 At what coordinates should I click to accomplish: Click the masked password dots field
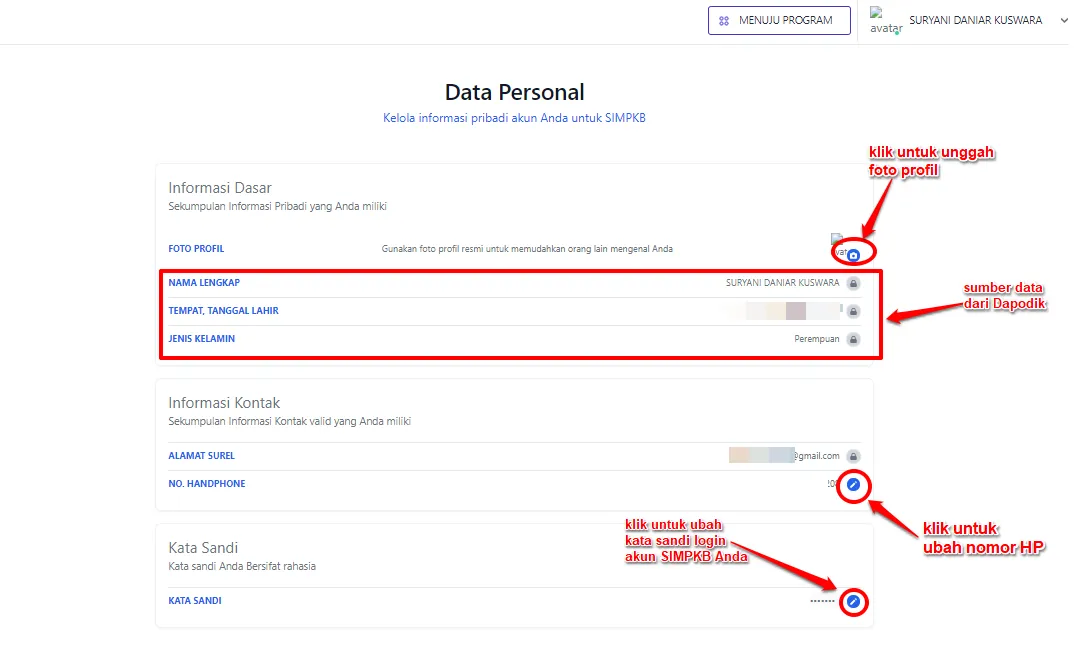[x=822, y=602]
